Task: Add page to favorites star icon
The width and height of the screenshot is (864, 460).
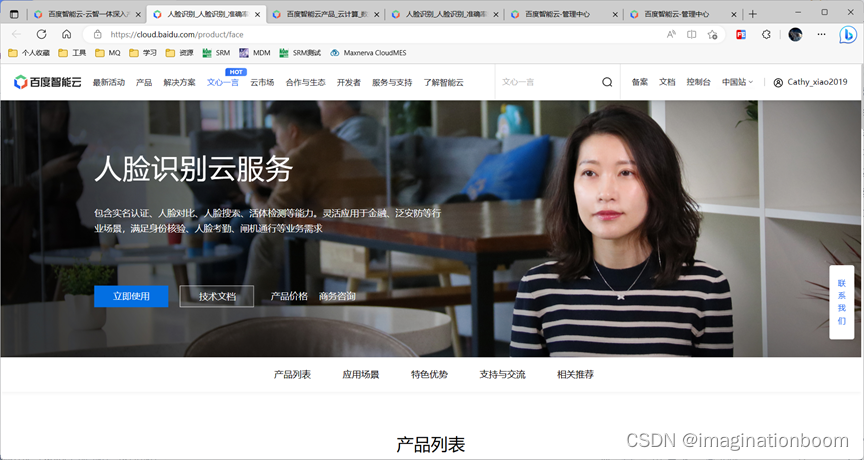Action: point(712,34)
